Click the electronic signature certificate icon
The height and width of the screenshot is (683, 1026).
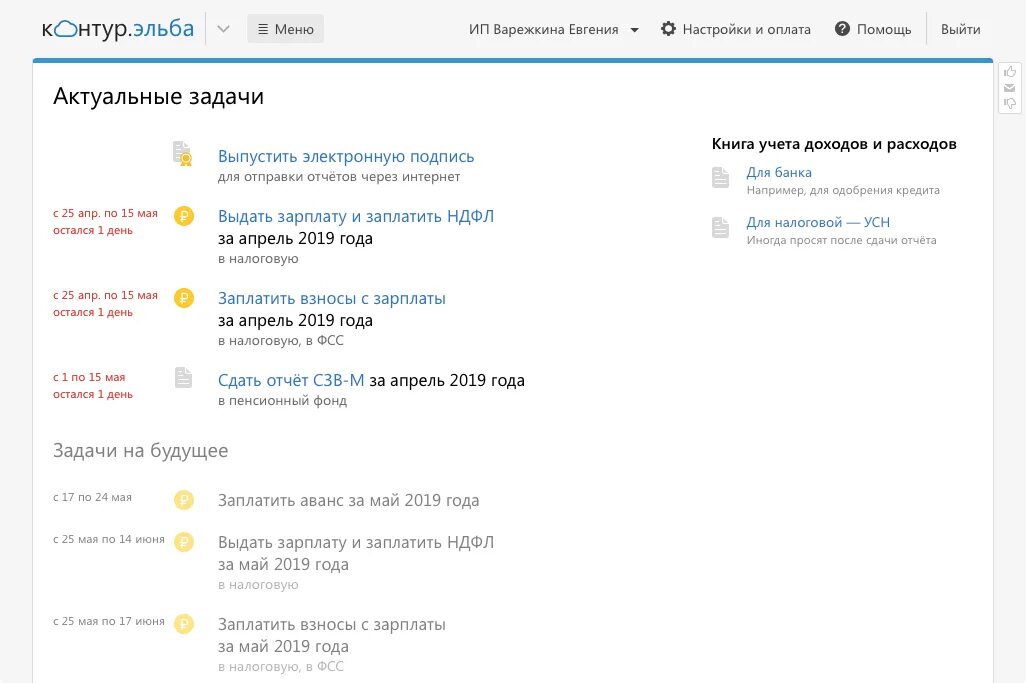pos(183,153)
